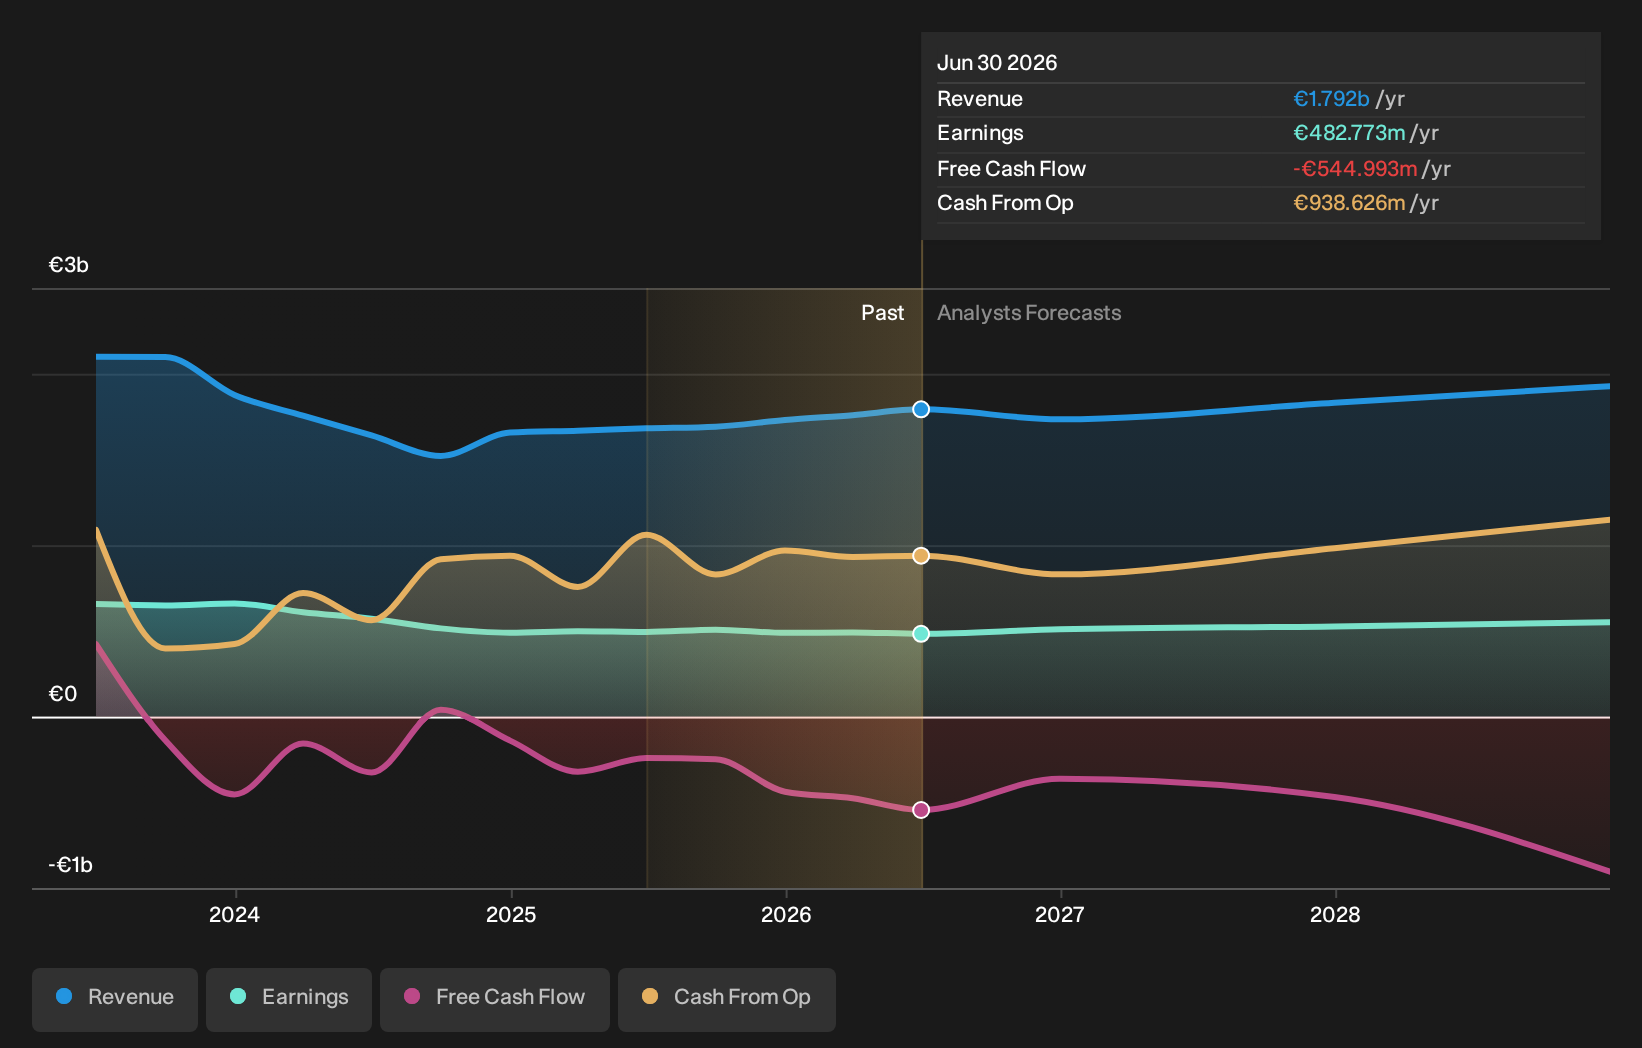Click the €482.773m earnings value
1642x1048 pixels.
coord(1349,133)
